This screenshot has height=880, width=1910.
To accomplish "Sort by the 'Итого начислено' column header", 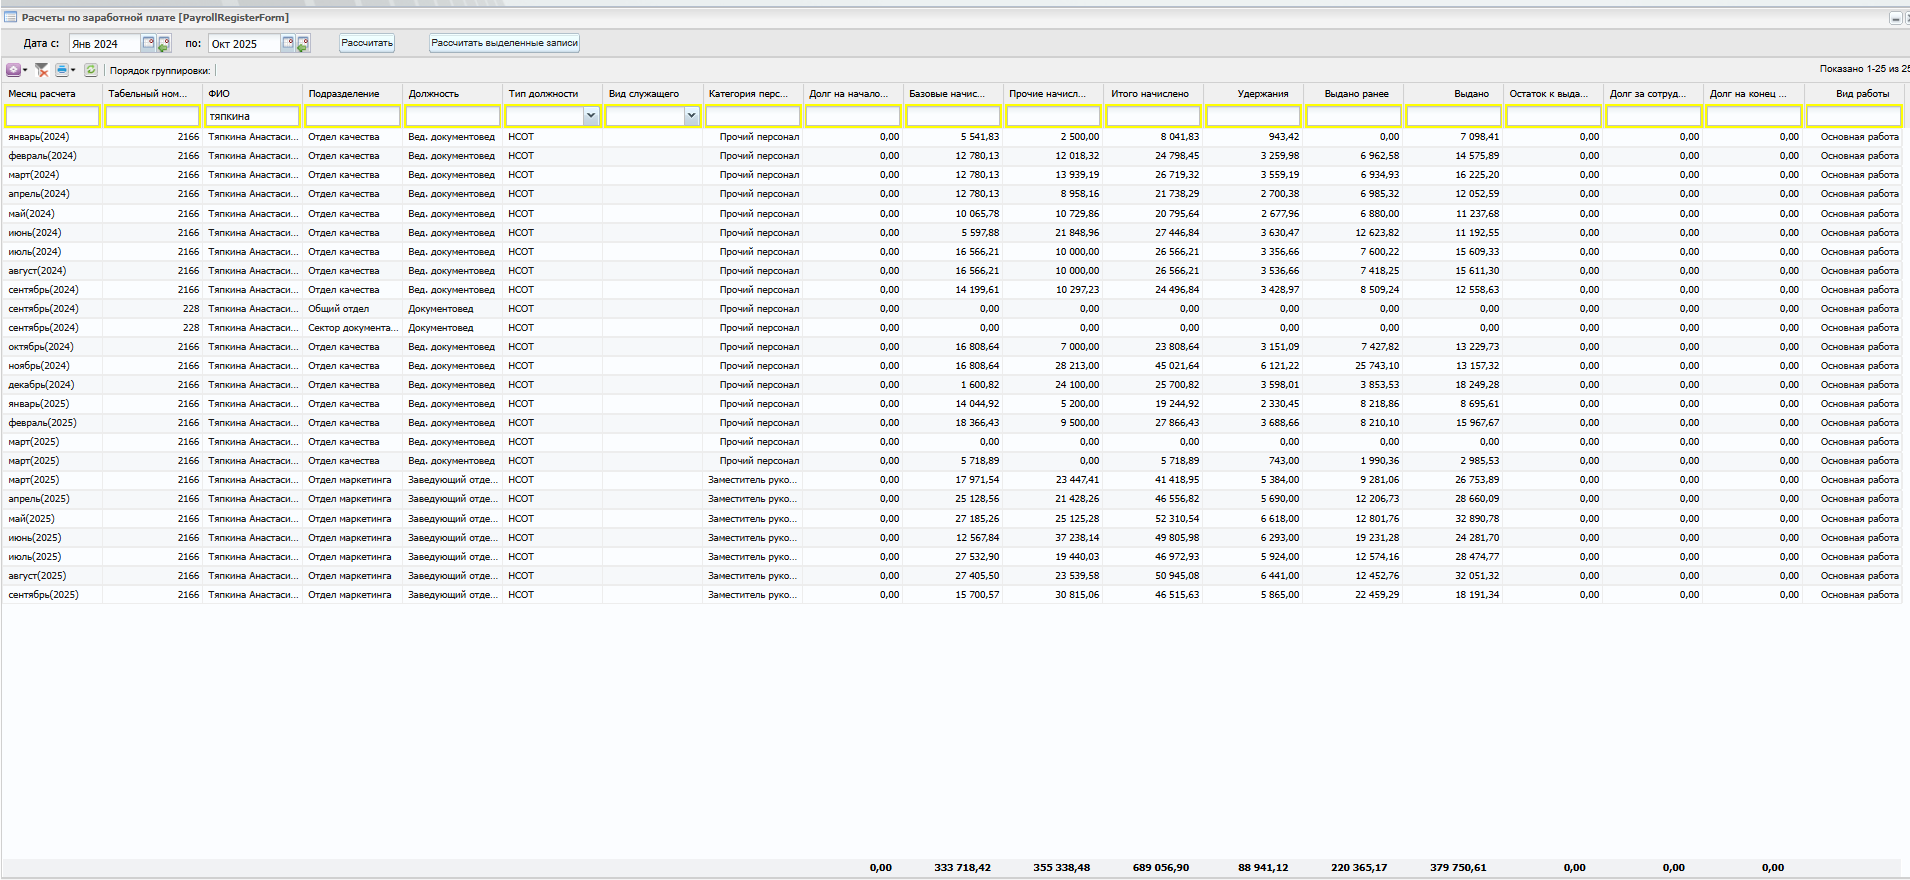I will [1154, 94].
